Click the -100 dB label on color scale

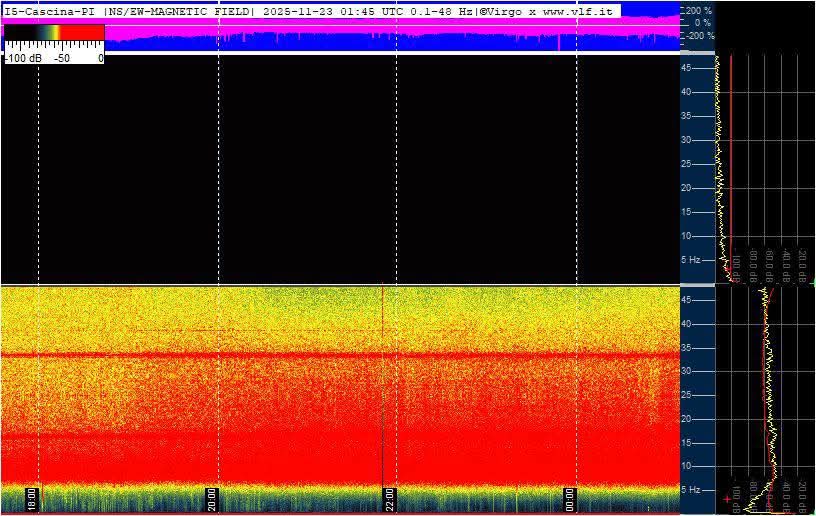23,58
